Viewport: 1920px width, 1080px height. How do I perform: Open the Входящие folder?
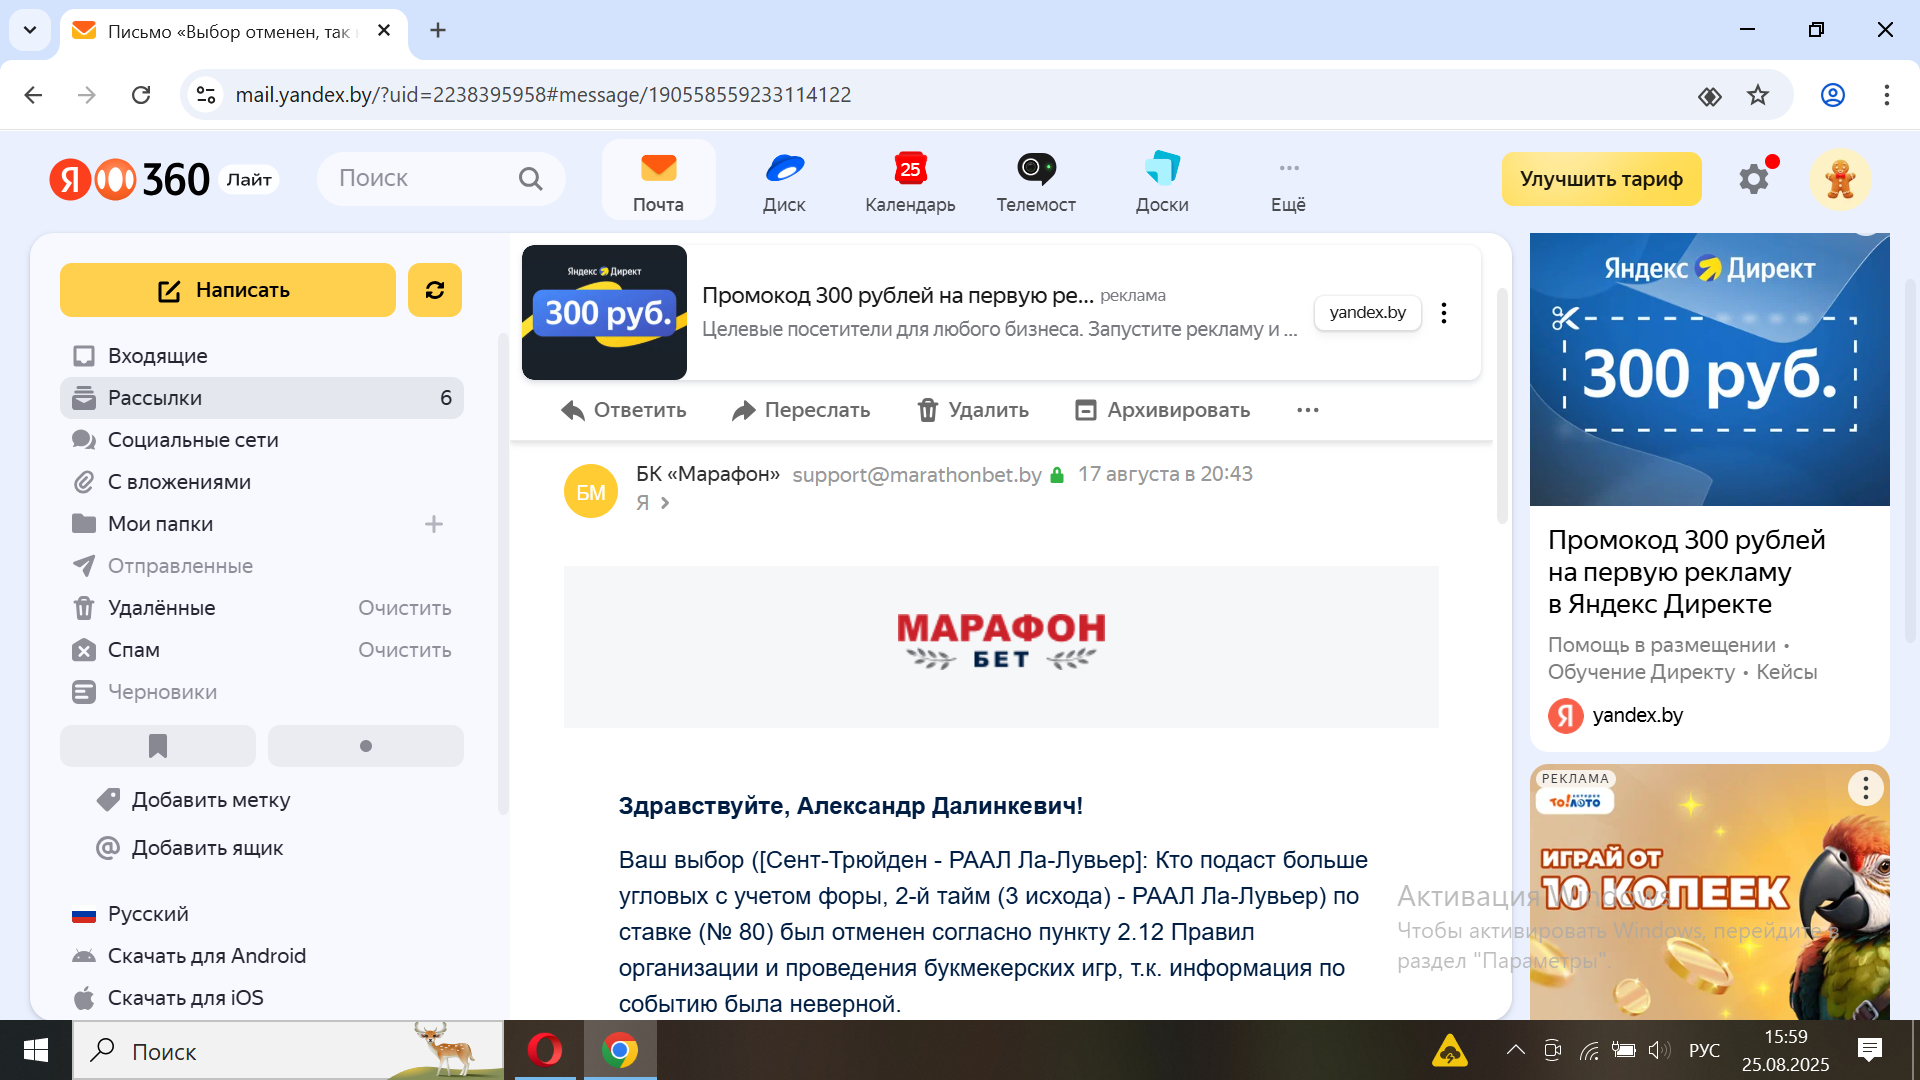click(x=261, y=356)
